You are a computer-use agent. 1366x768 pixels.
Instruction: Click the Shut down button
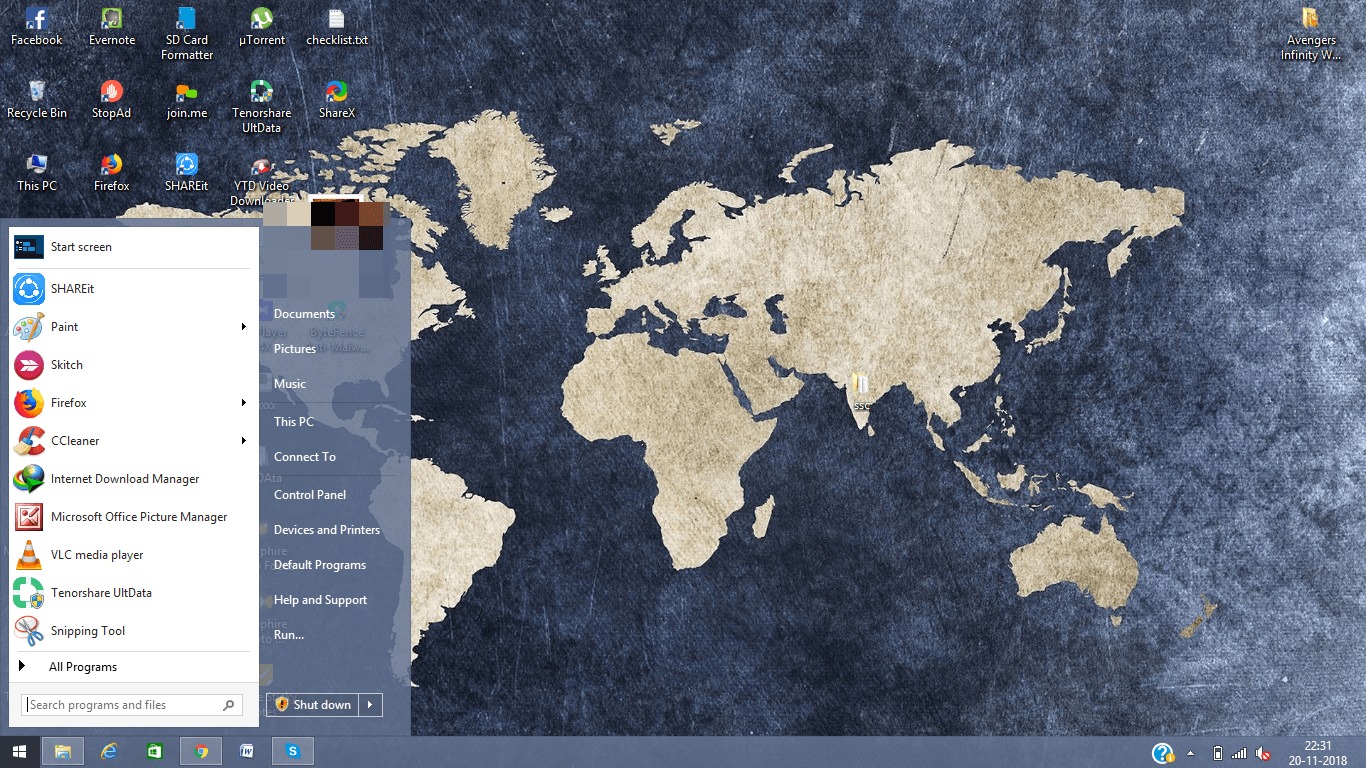click(x=313, y=705)
